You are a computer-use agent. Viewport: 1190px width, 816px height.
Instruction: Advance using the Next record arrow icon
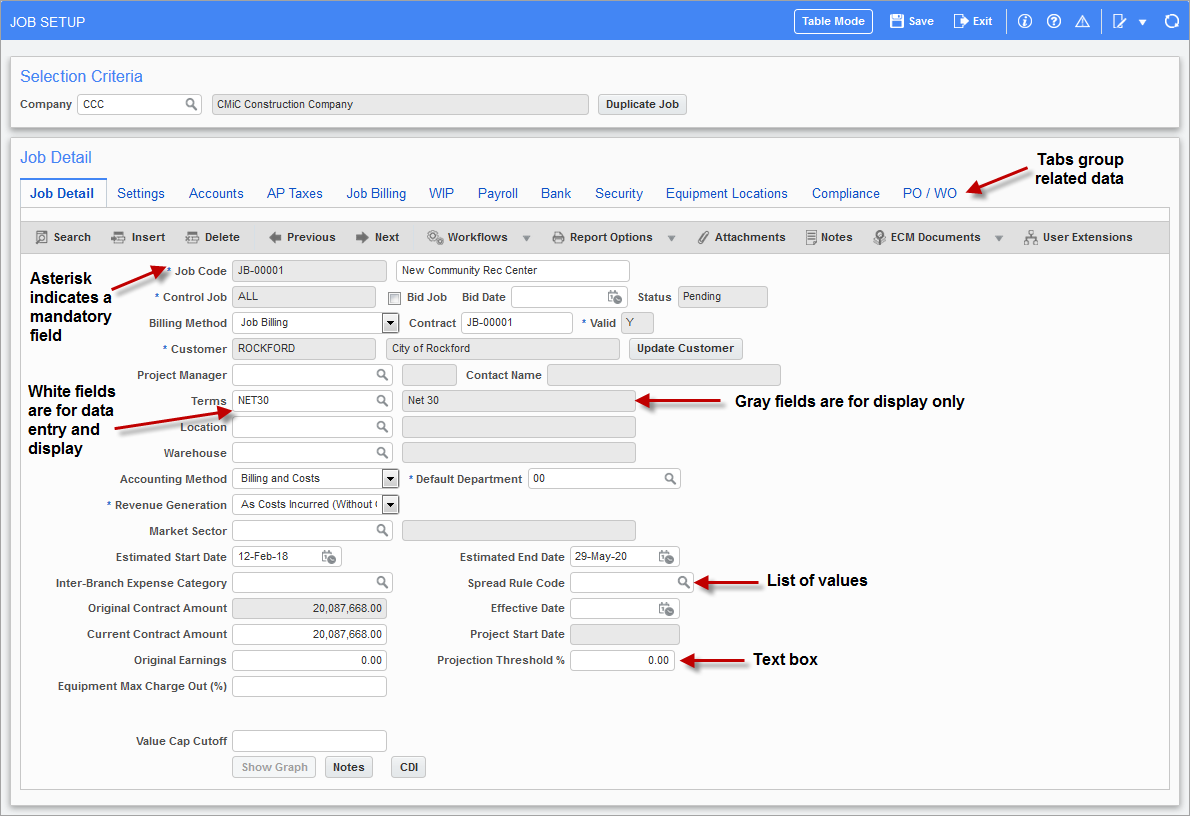pyautogui.click(x=378, y=237)
